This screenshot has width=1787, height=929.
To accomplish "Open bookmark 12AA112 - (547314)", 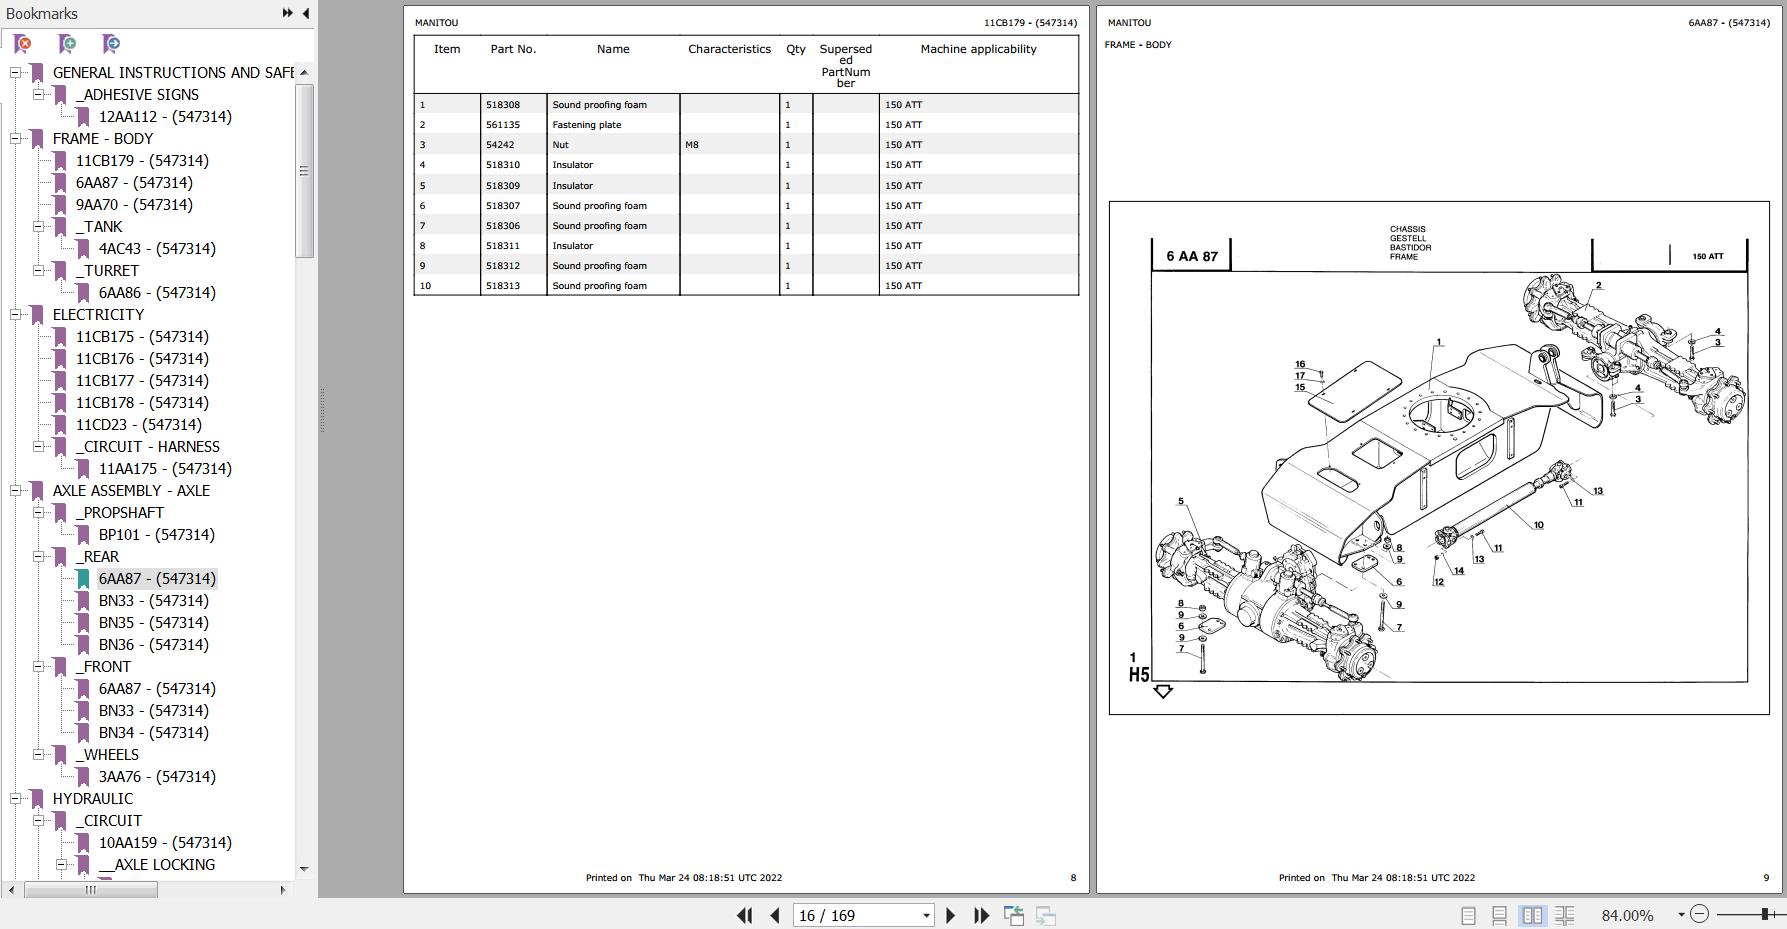I will click(x=165, y=116).
